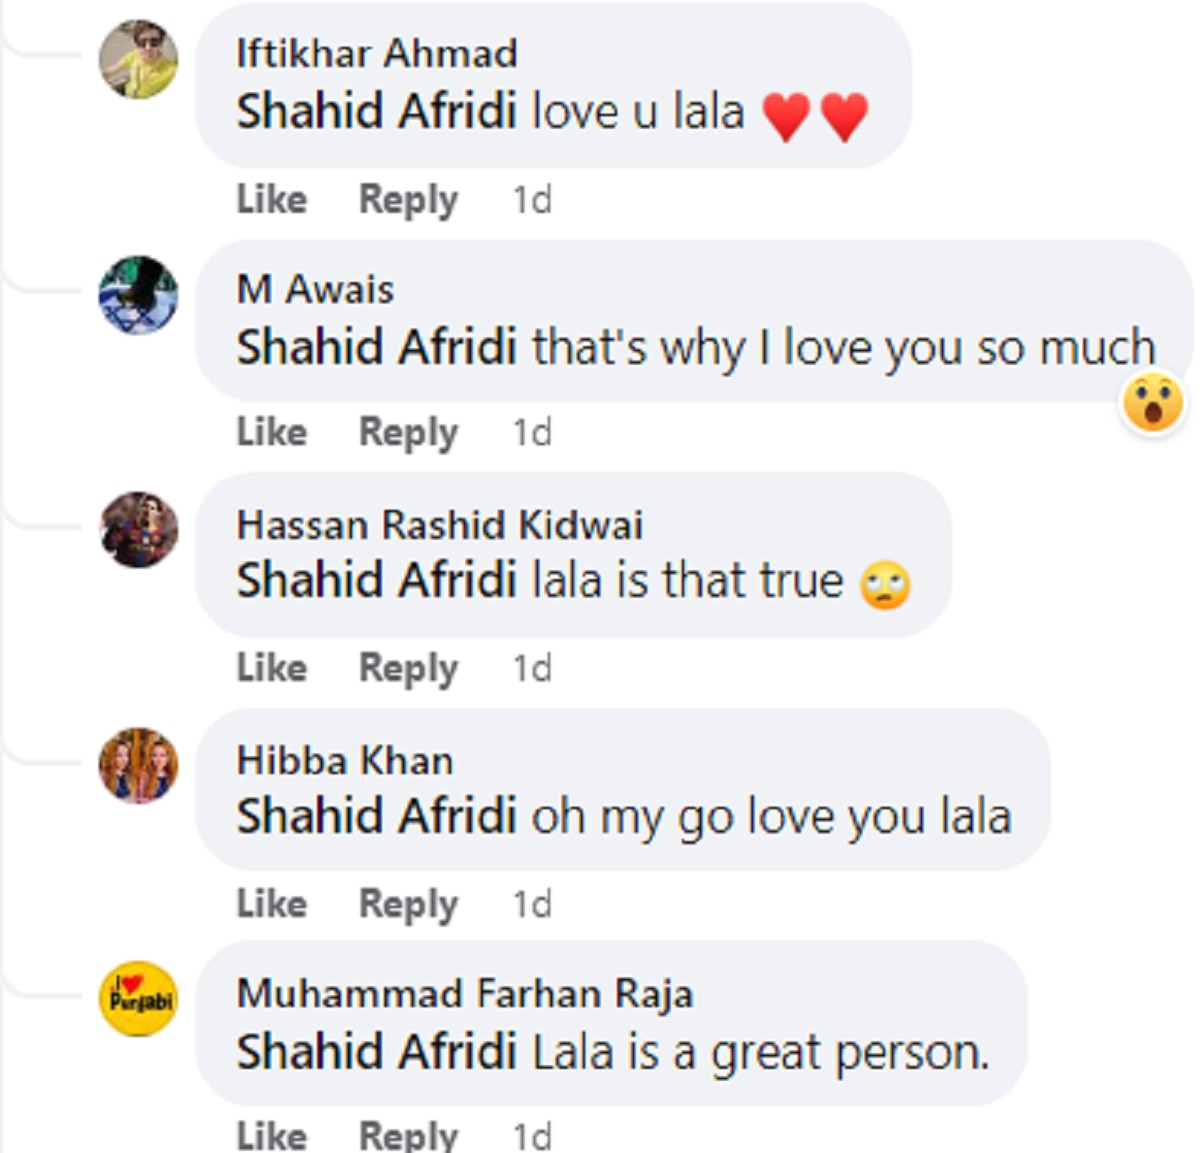Open Muhammad Farhan Raja's Punjabi avatar
The image size is (1200, 1153).
[138, 999]
